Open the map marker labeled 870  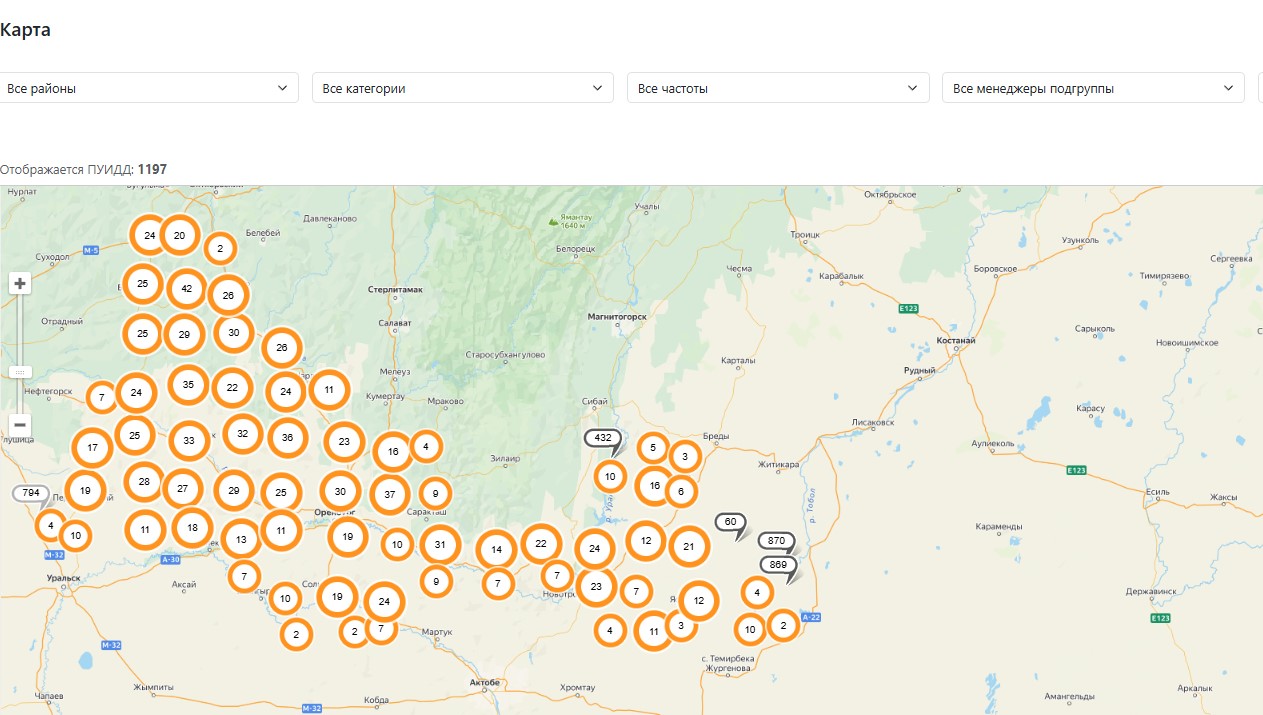[x=777, y=541]
